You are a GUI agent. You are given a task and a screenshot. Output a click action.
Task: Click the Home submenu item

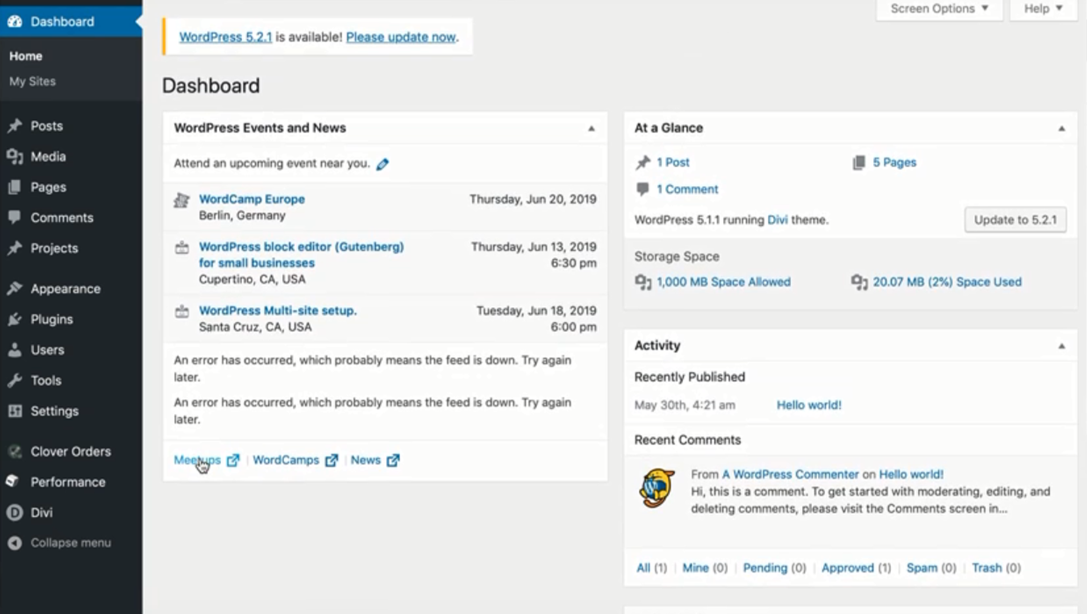pos(26,56)
